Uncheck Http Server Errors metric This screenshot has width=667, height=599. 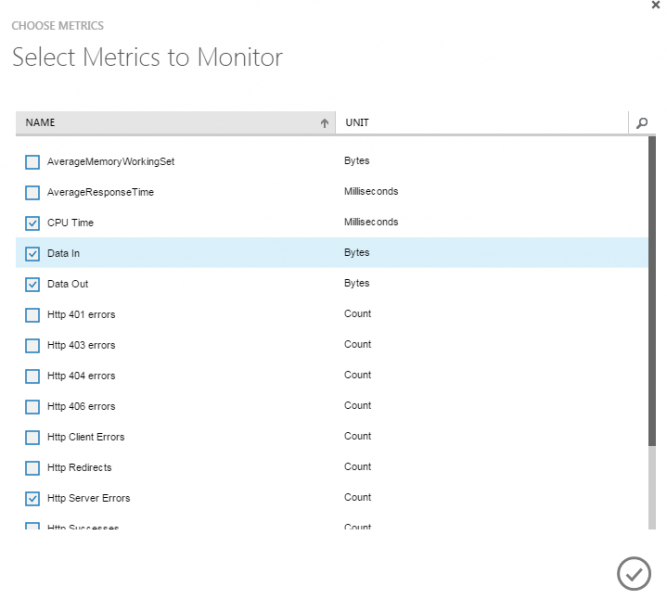(32, 498)
